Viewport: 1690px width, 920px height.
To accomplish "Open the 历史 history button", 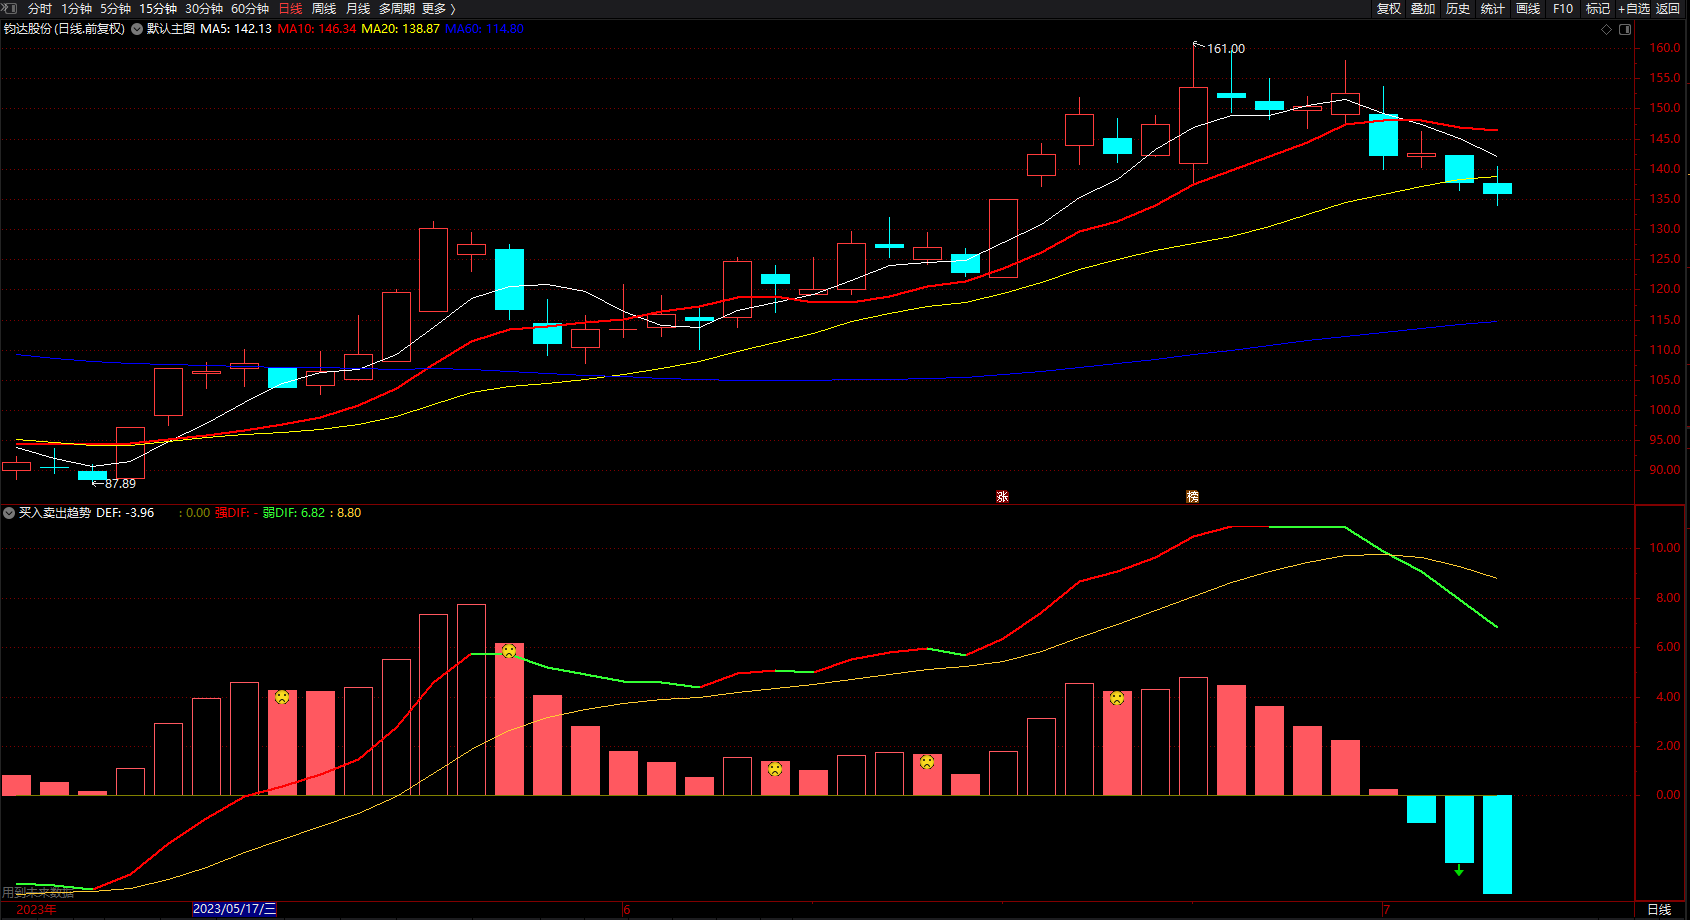I will [x=1458, y=8].
